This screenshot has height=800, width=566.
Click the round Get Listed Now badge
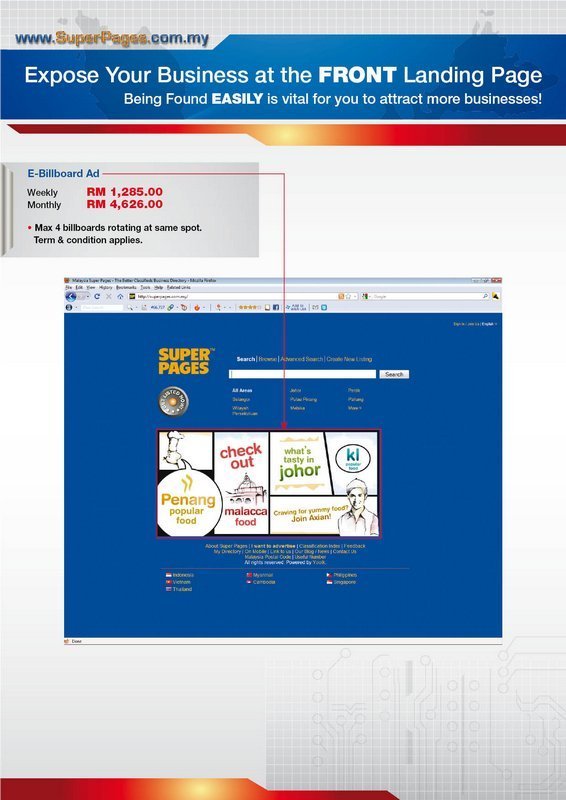pyautogui.click(x=173, y=401)
